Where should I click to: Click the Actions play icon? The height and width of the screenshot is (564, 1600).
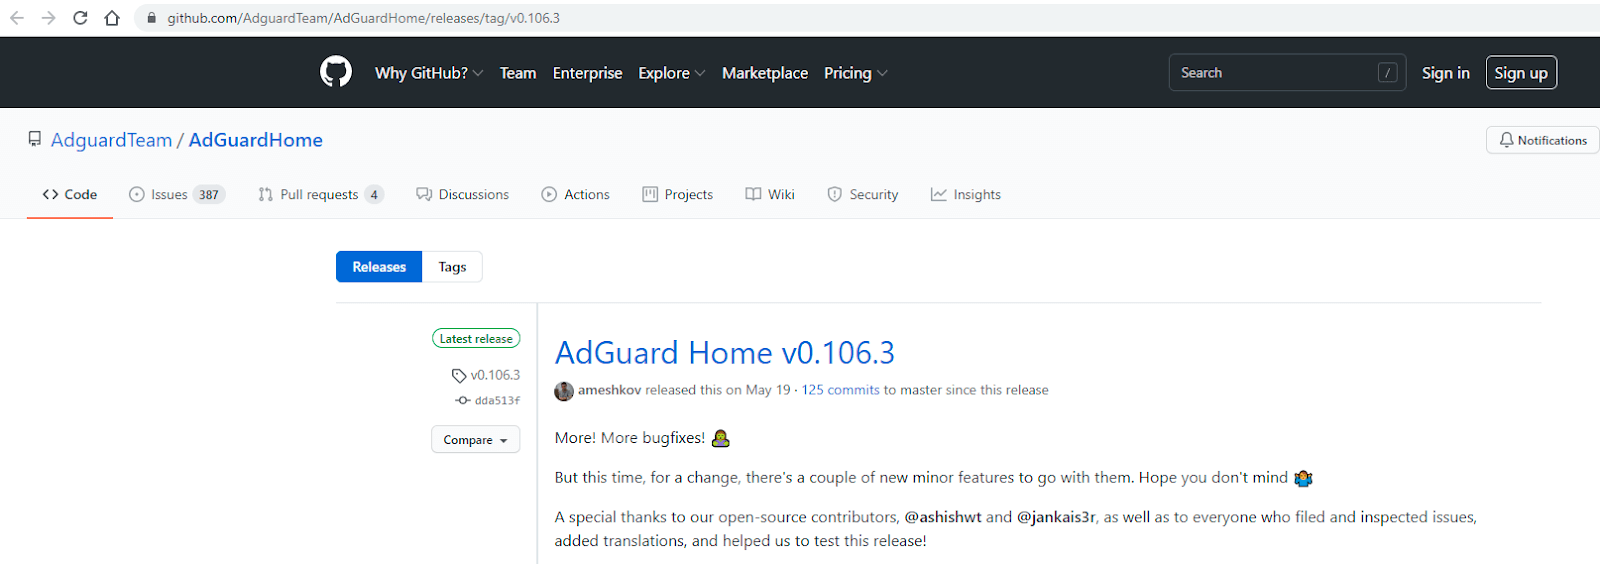coord(549,194)
